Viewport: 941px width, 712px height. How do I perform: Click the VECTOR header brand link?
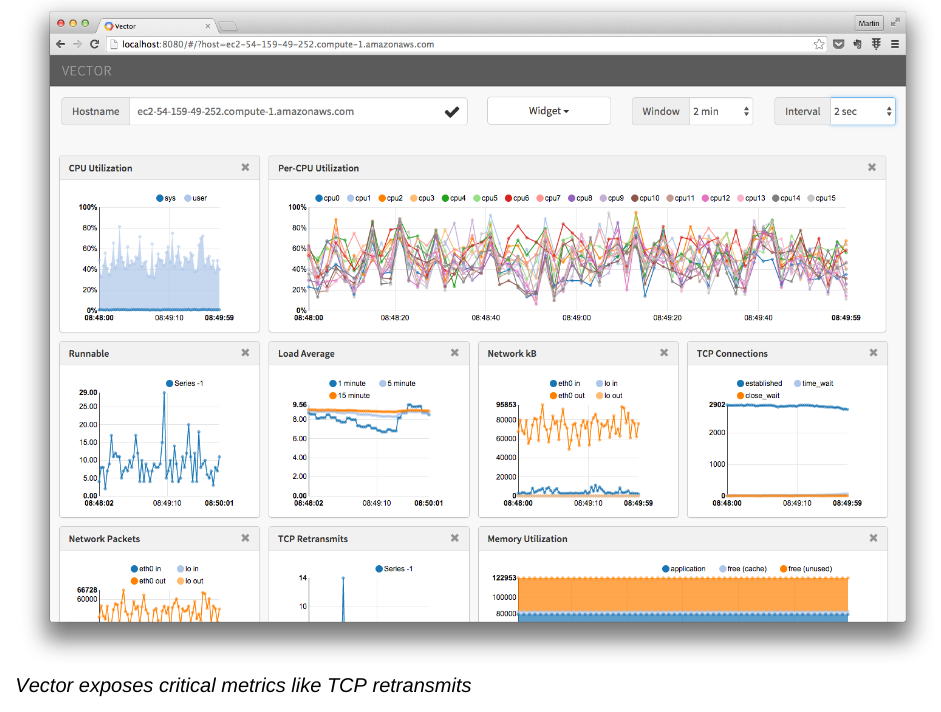pyautogui.click(x=87, y=71)
